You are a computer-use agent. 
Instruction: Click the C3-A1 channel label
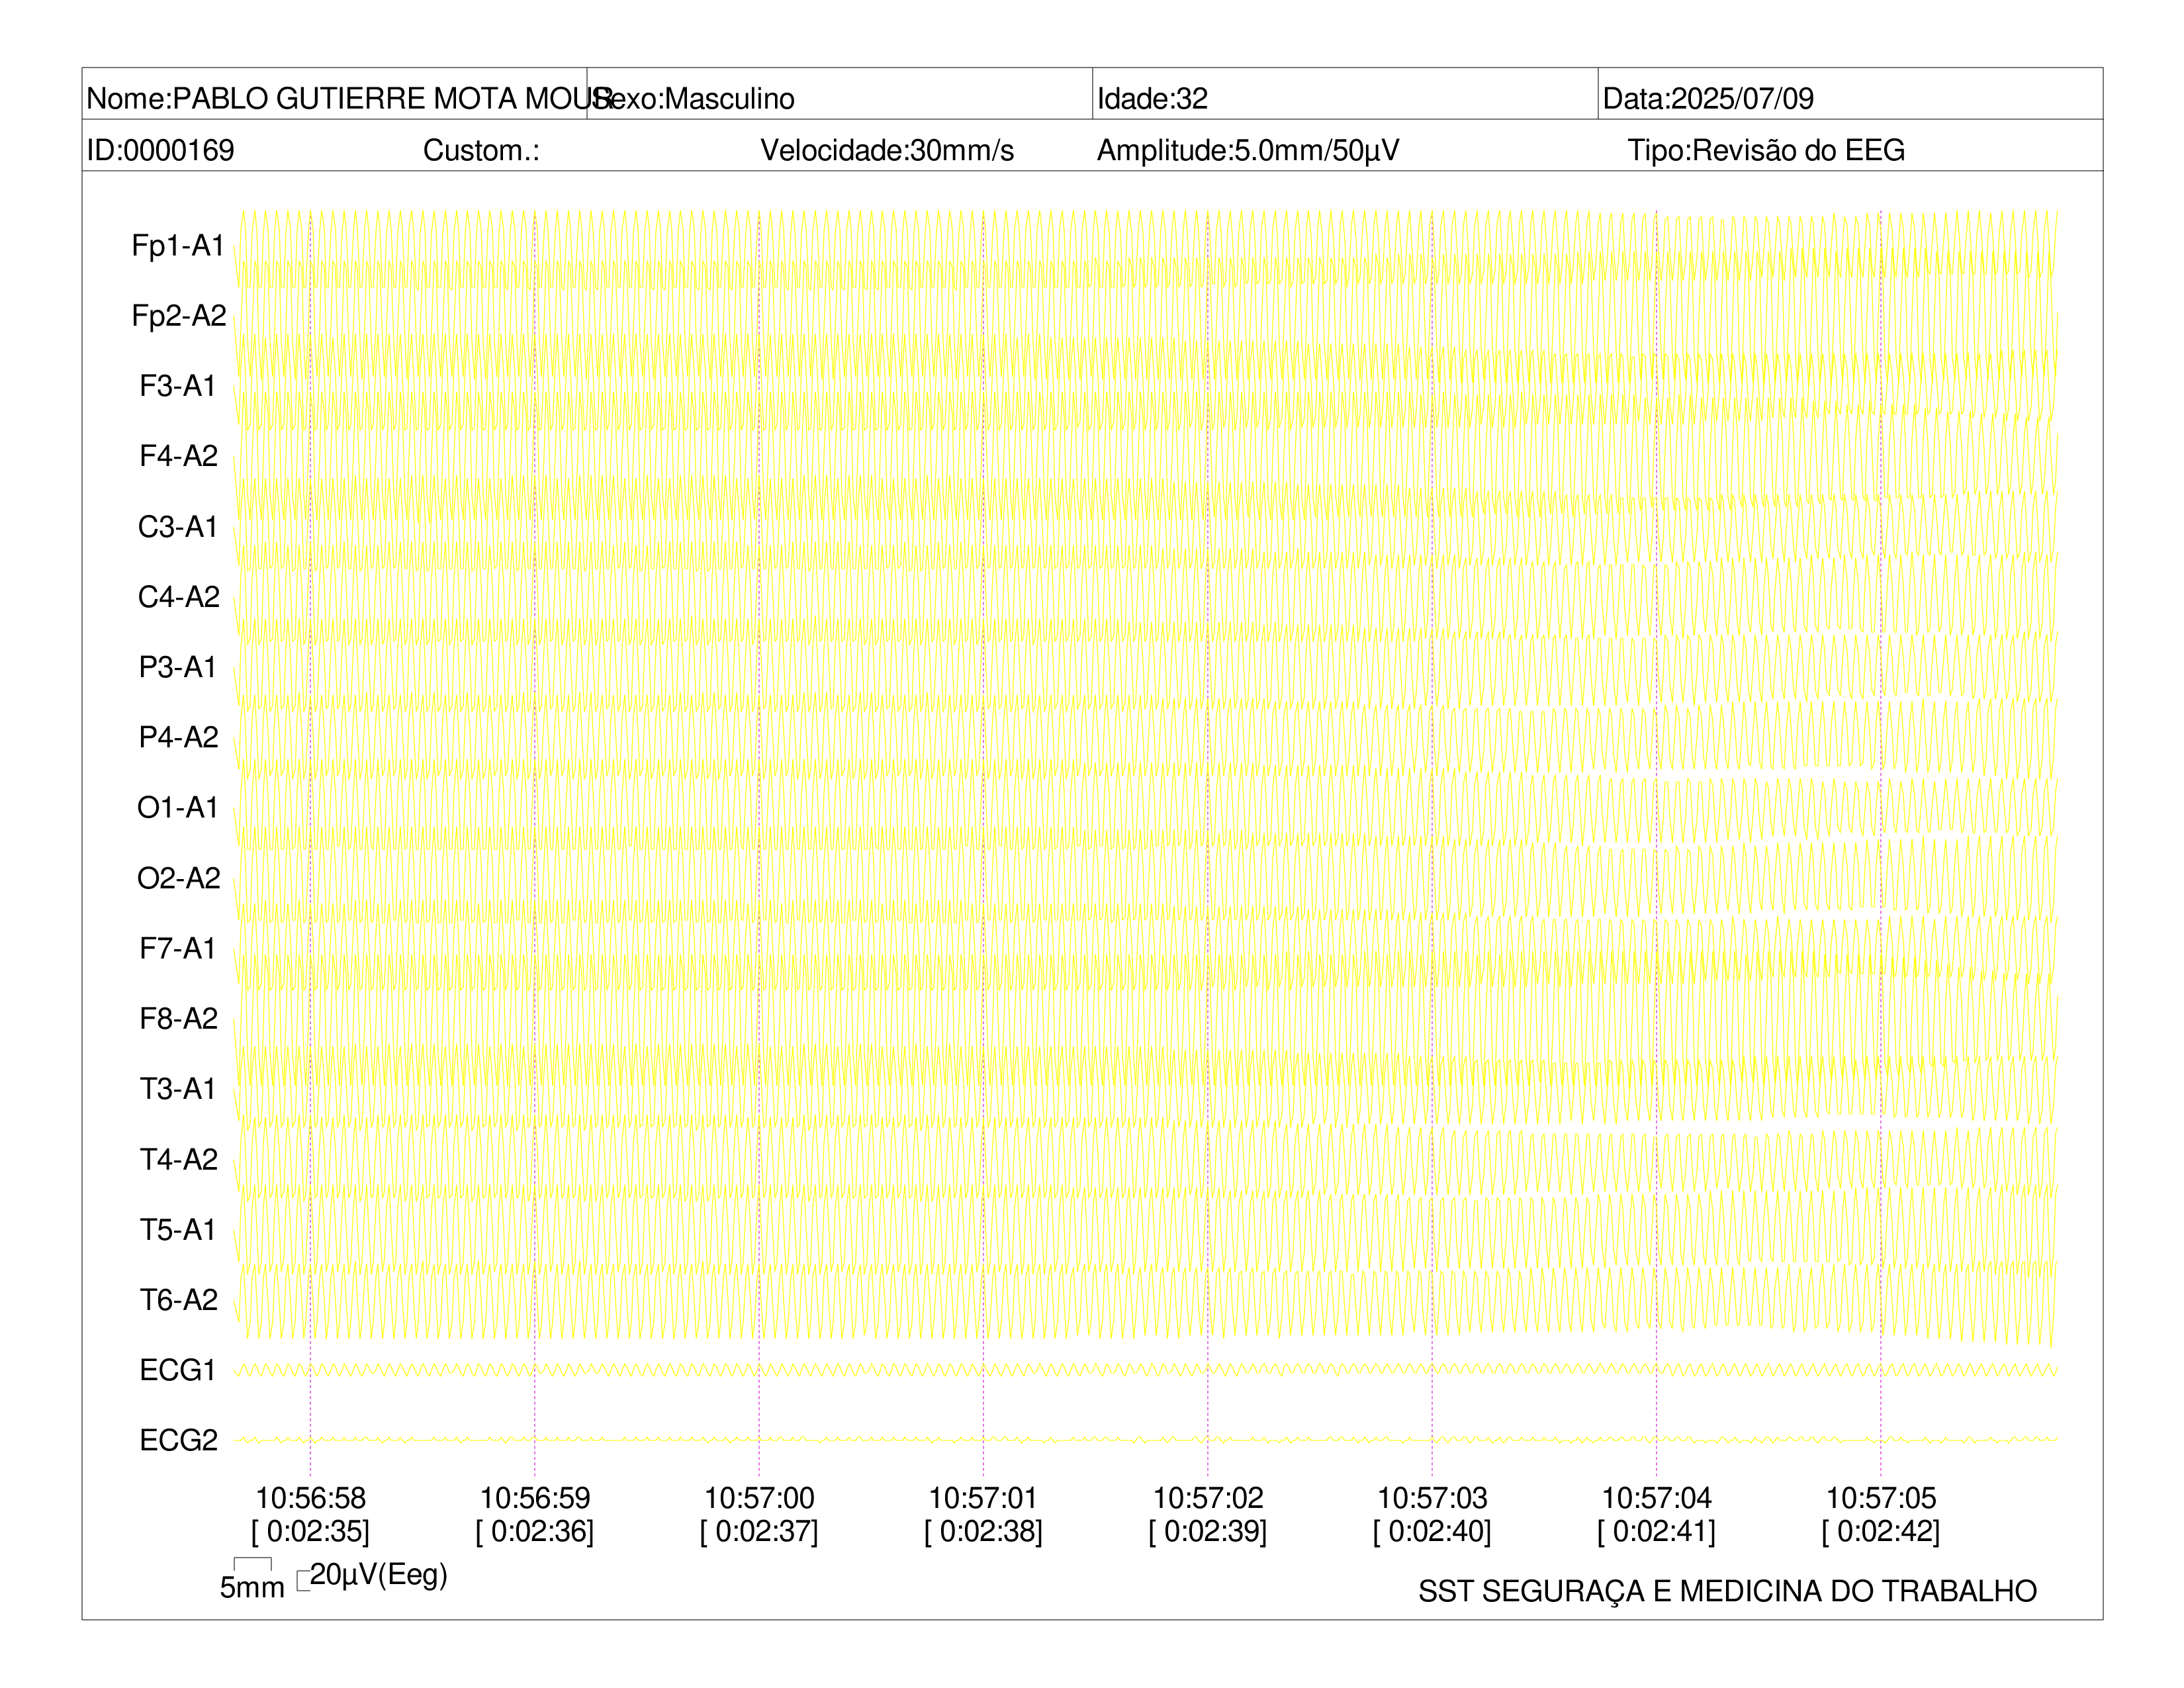pyautogui.click(x=178, y=527)
